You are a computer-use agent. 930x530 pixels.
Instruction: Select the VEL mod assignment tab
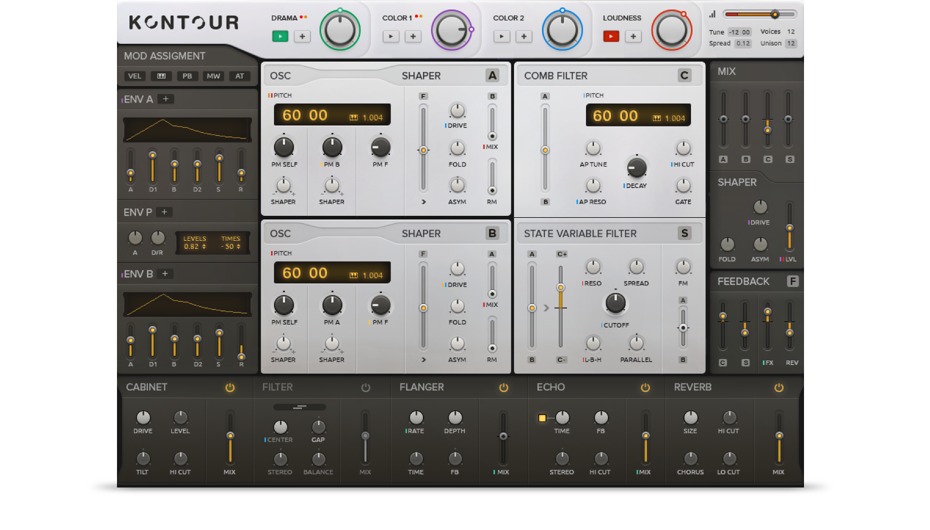(135, 76)
